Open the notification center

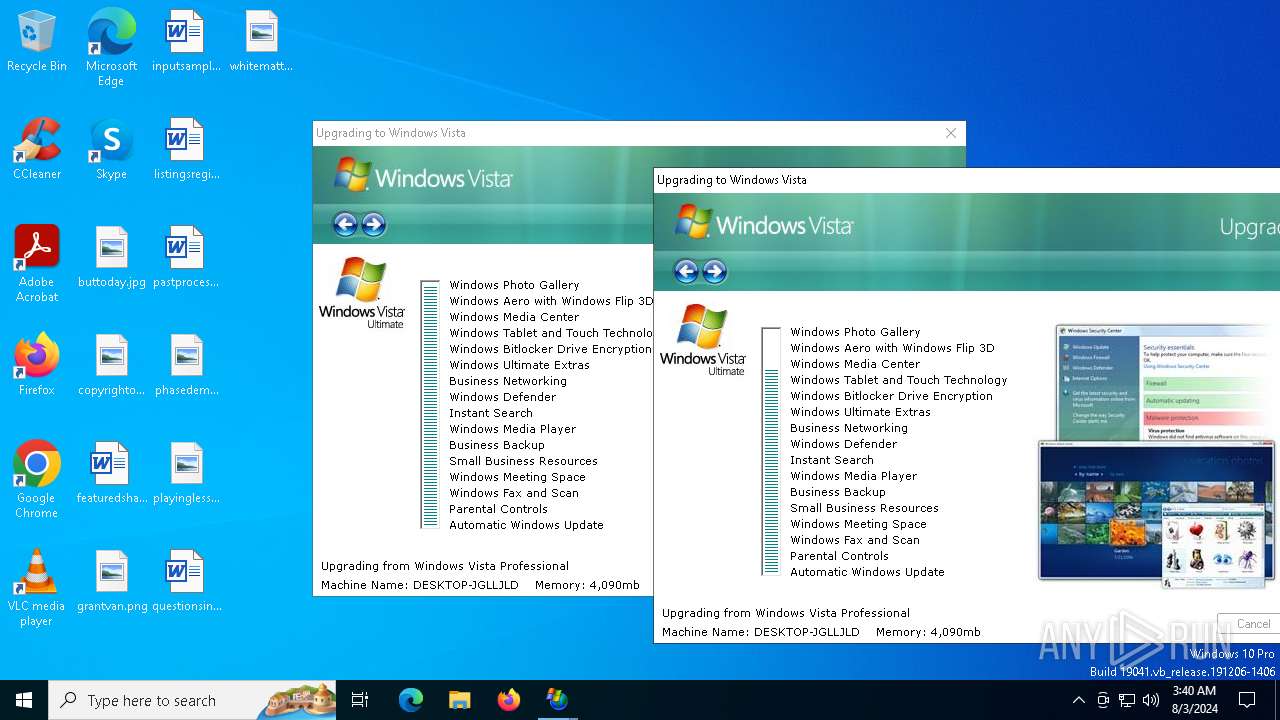pyautogui.click(x=1247, y=700)
